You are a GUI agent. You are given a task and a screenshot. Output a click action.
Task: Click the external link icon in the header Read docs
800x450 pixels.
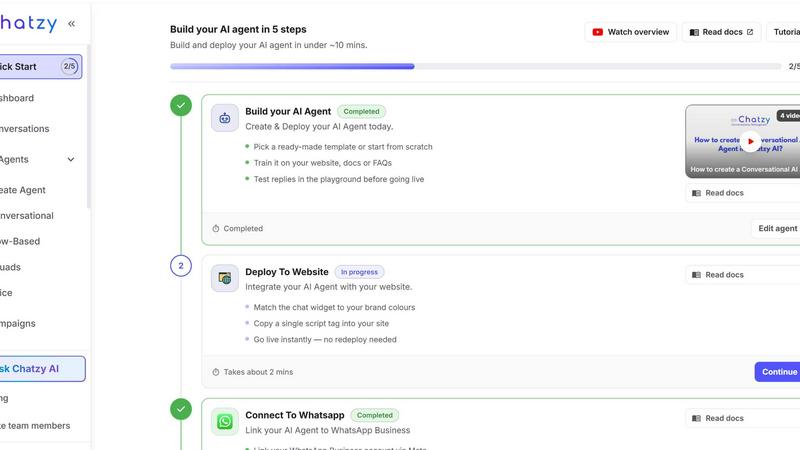[x=749, y=32]
